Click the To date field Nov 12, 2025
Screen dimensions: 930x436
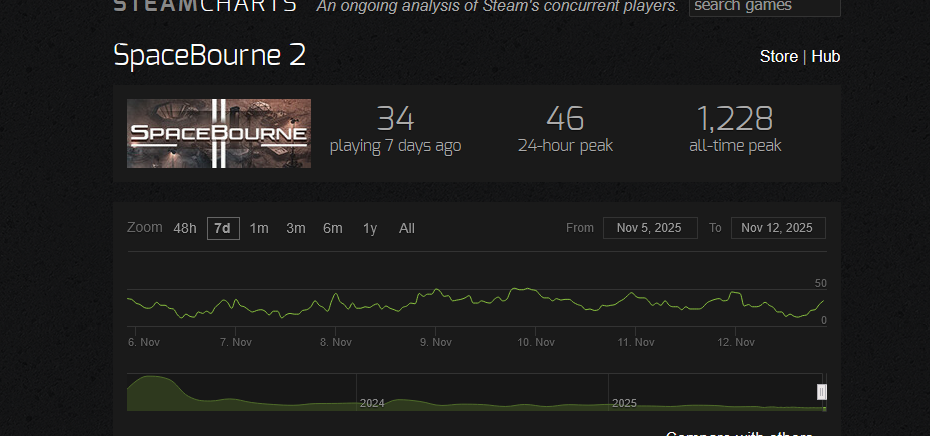[778, 228]
